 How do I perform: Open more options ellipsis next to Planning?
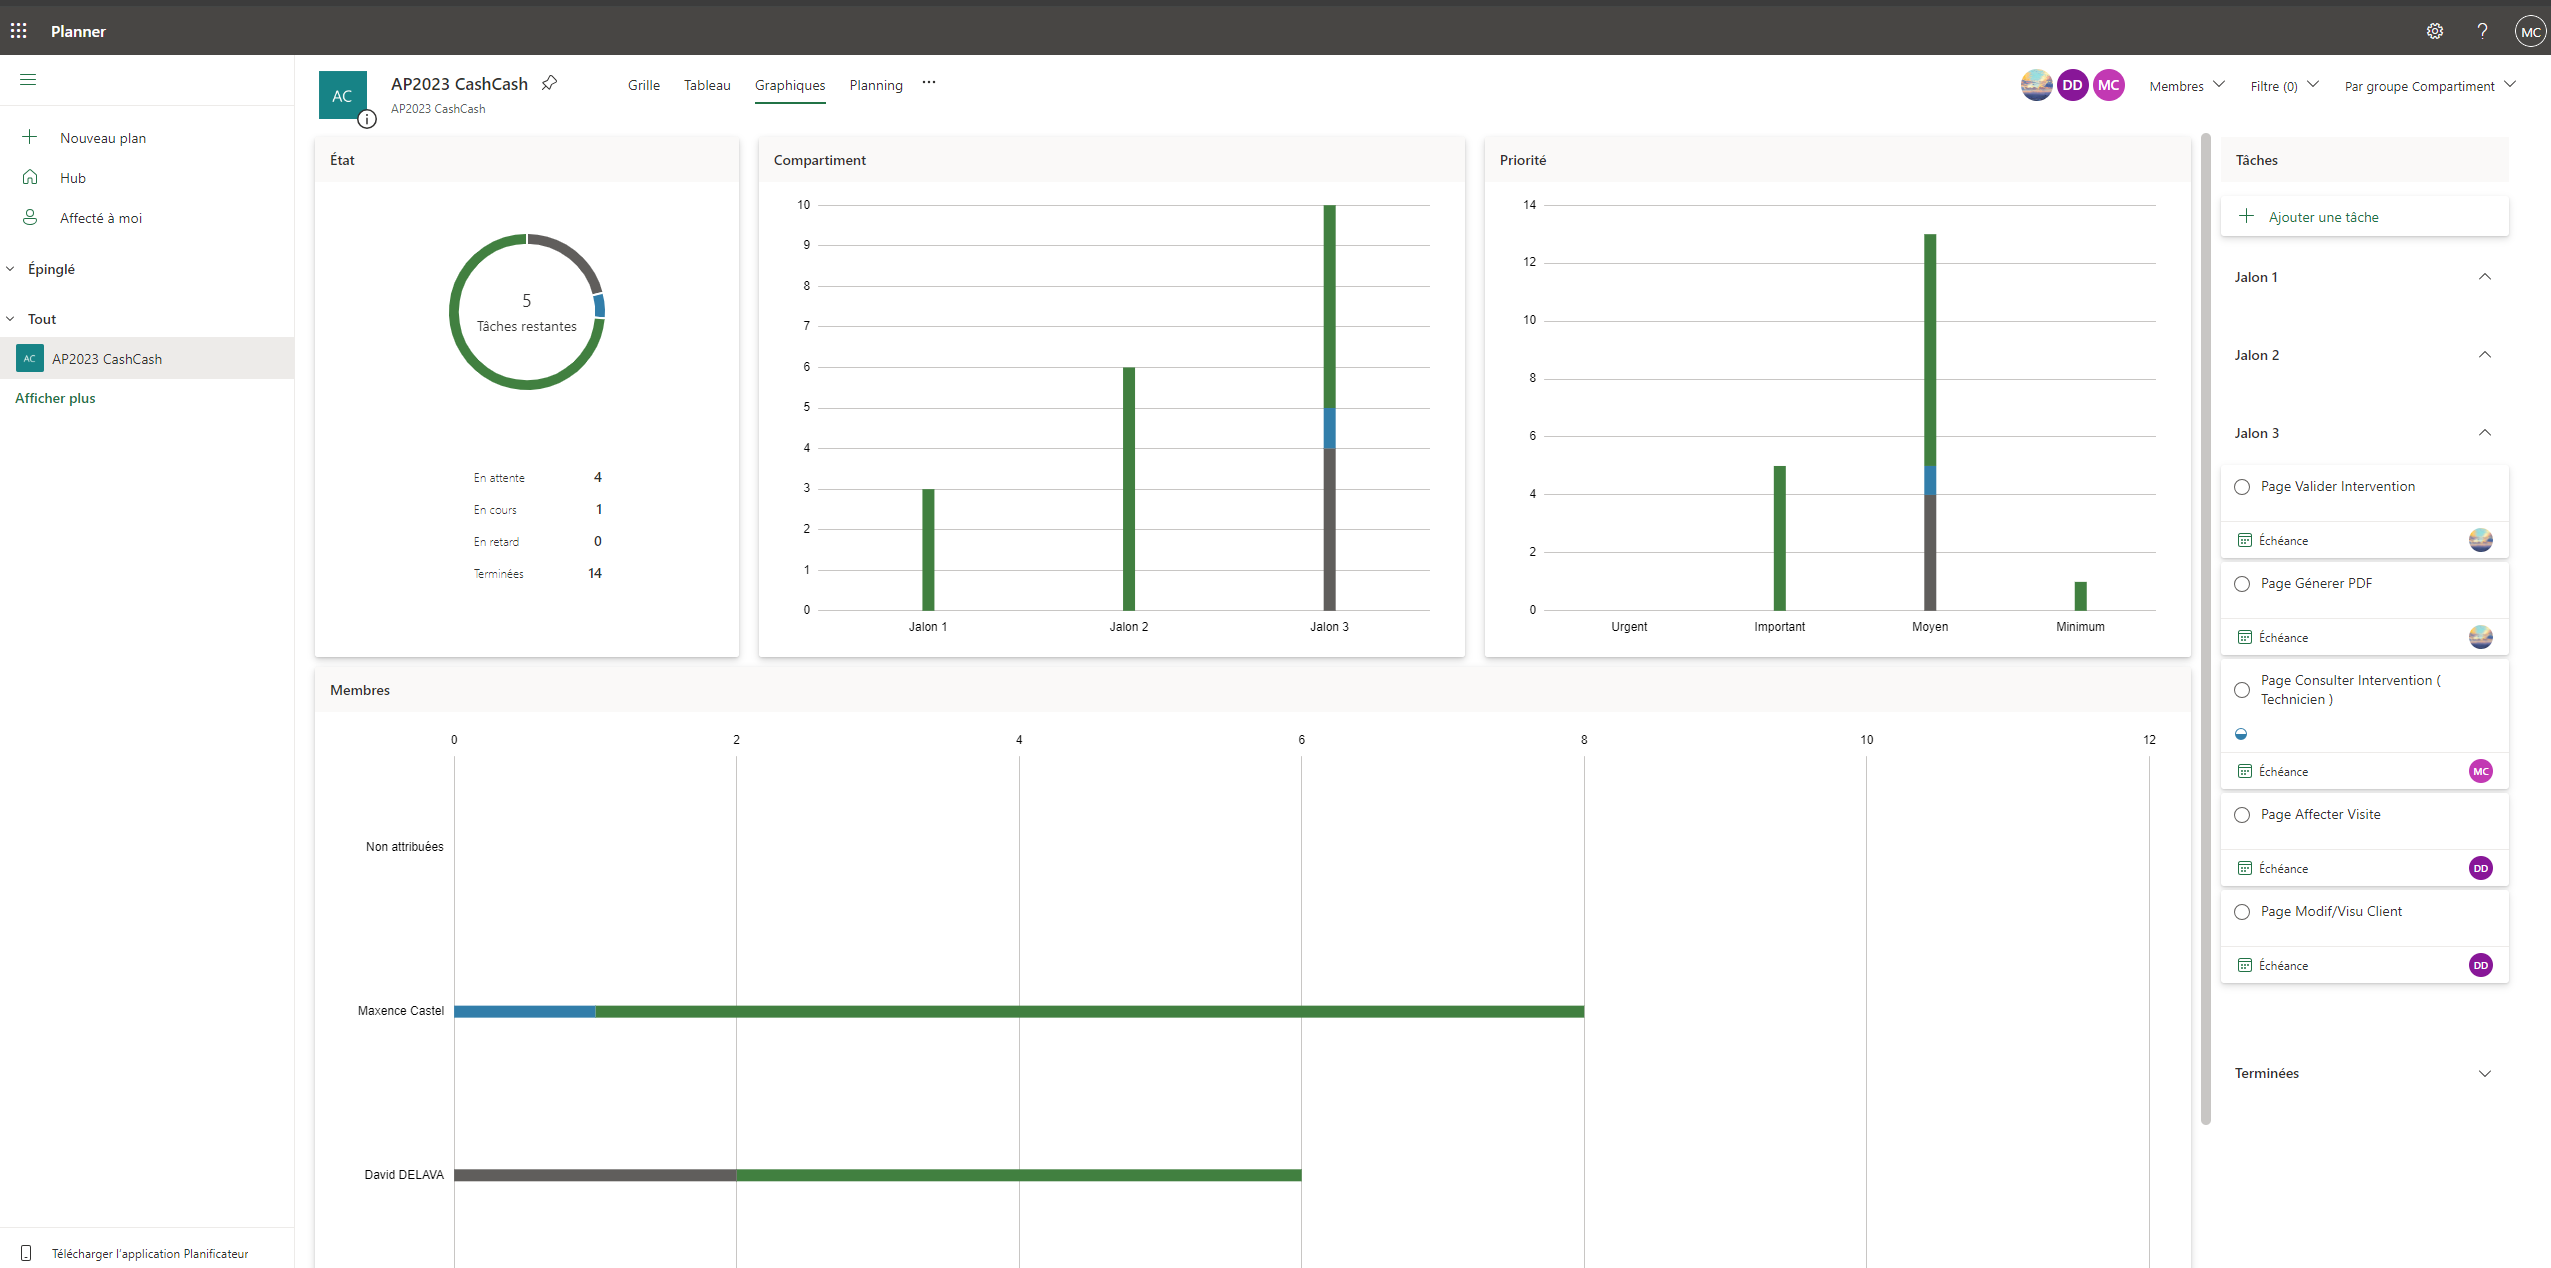pos(929,84)
